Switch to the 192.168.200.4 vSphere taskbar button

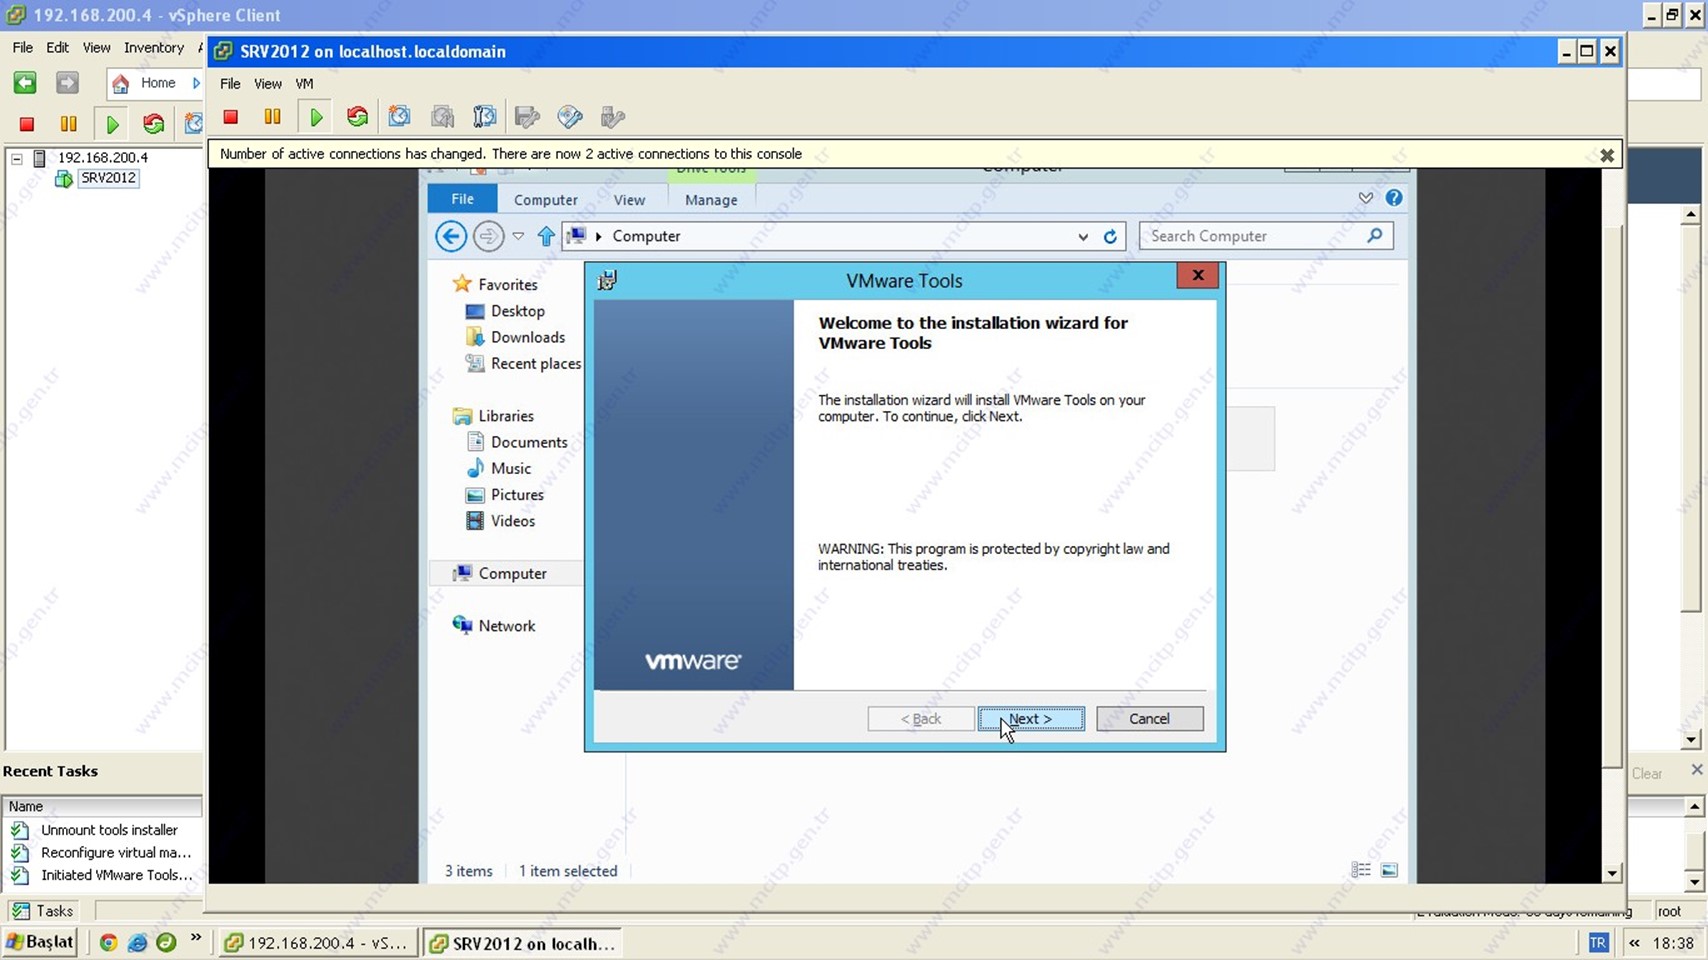(317, 943)
